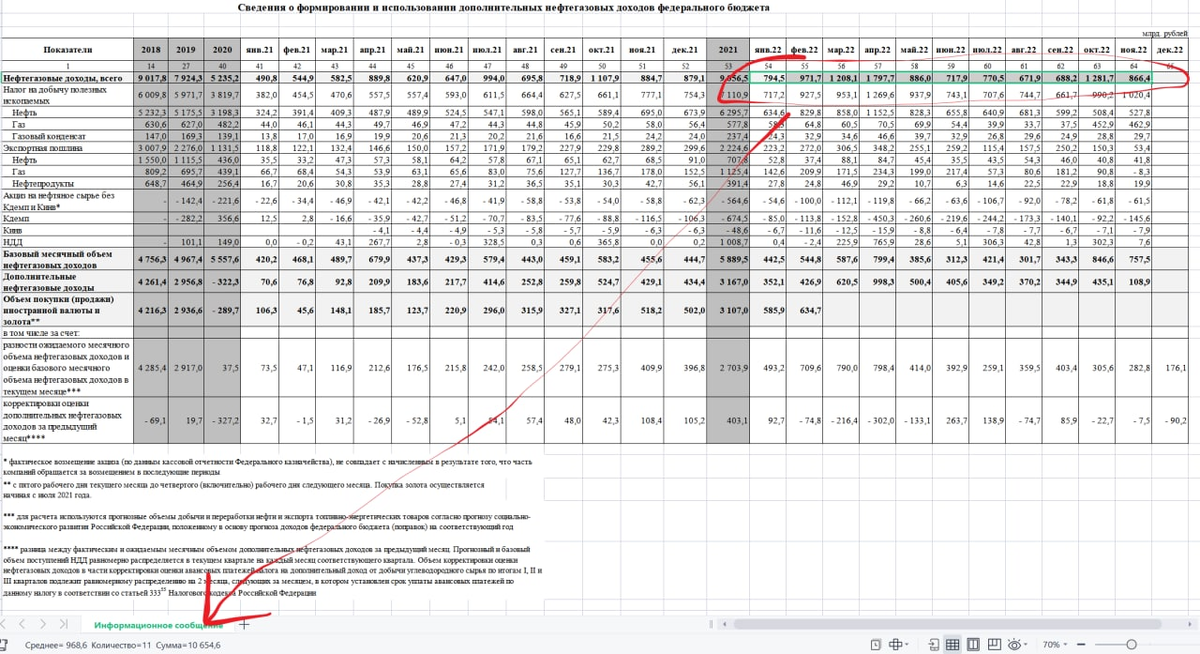Switch to Page Layout view icon
This screenshot has height=654, width=1200.
(x=973, y=645)
